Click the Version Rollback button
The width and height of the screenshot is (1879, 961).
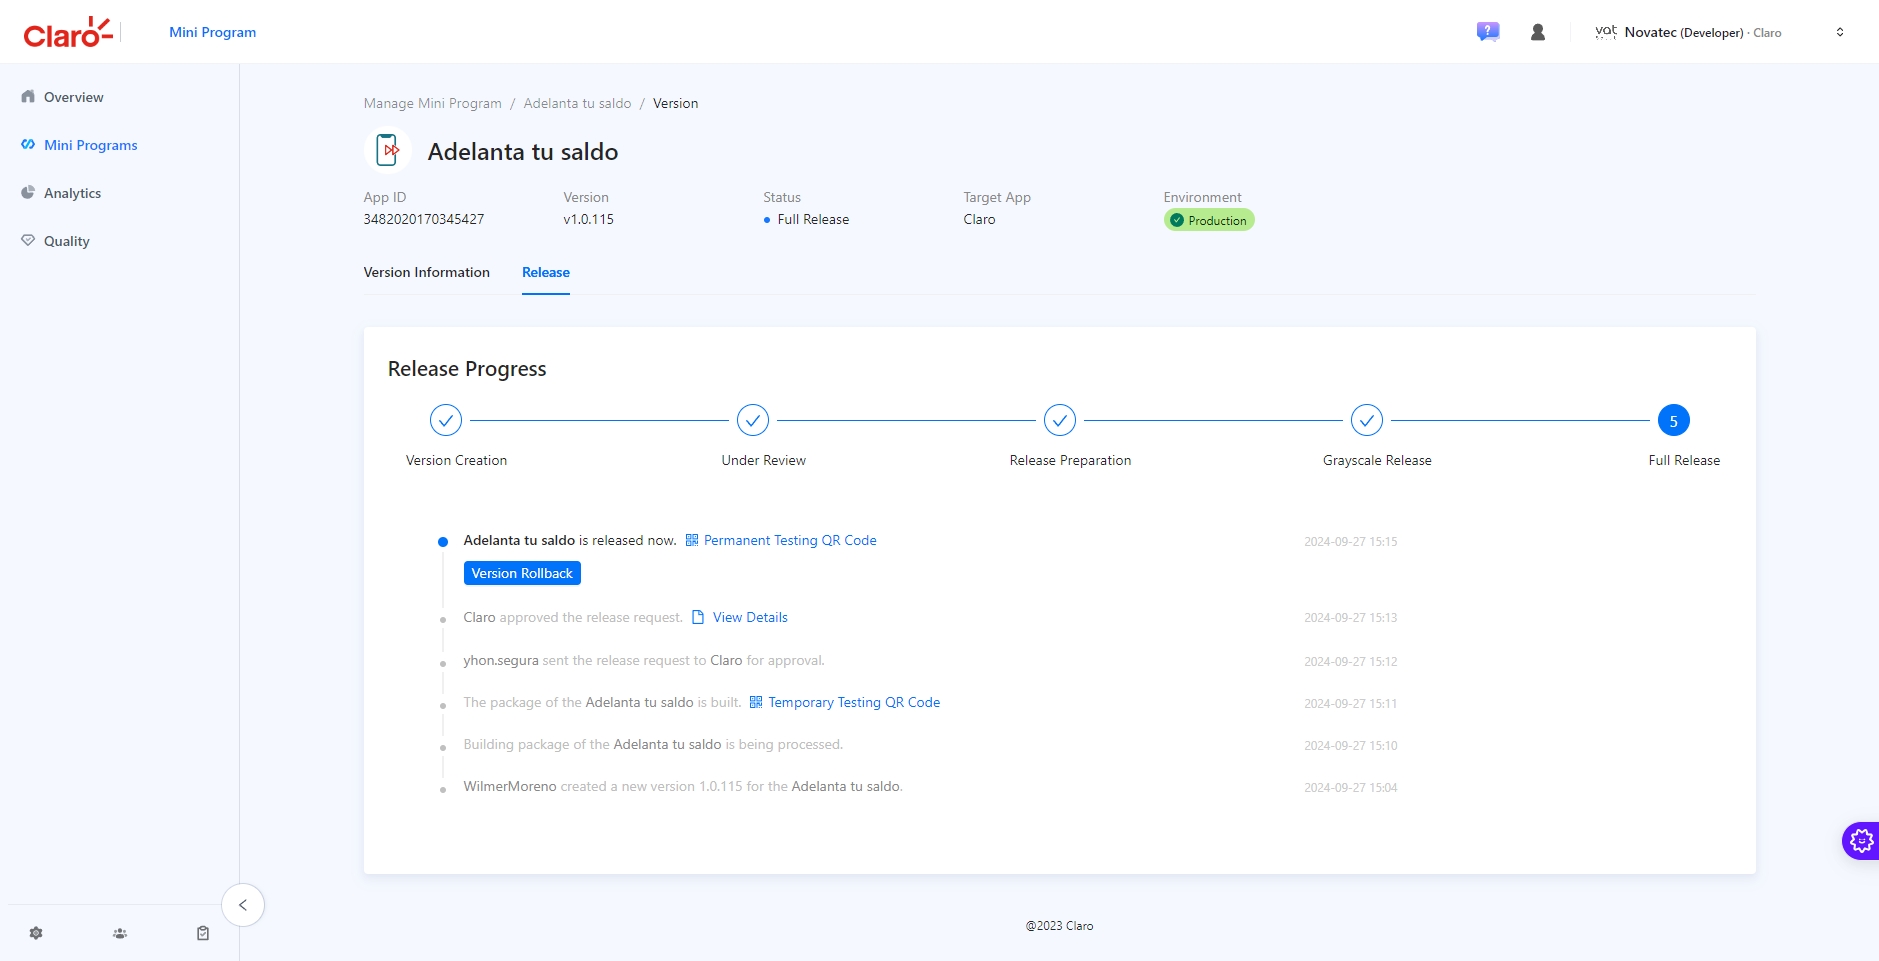coord(522,573)
